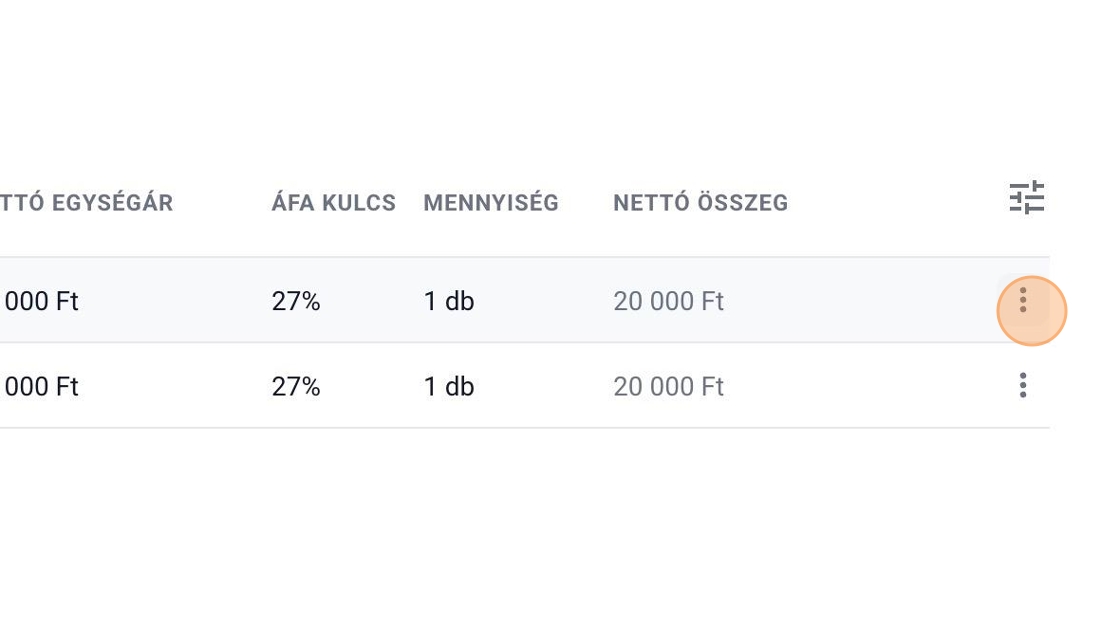1120x626 pixels.
Task: Click the NETTÓ EGYSÉGÁR column header
Action: click(x=87, y=203)
